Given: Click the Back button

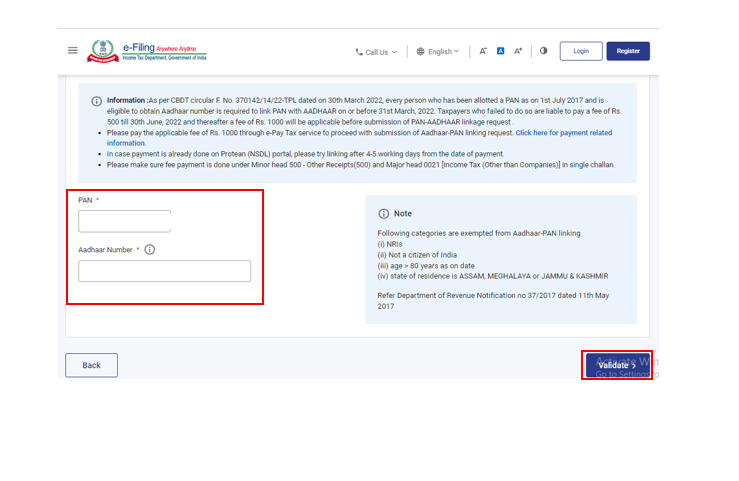Looking at the screenshot, I should pyautogui.click(x=91, y=365).
